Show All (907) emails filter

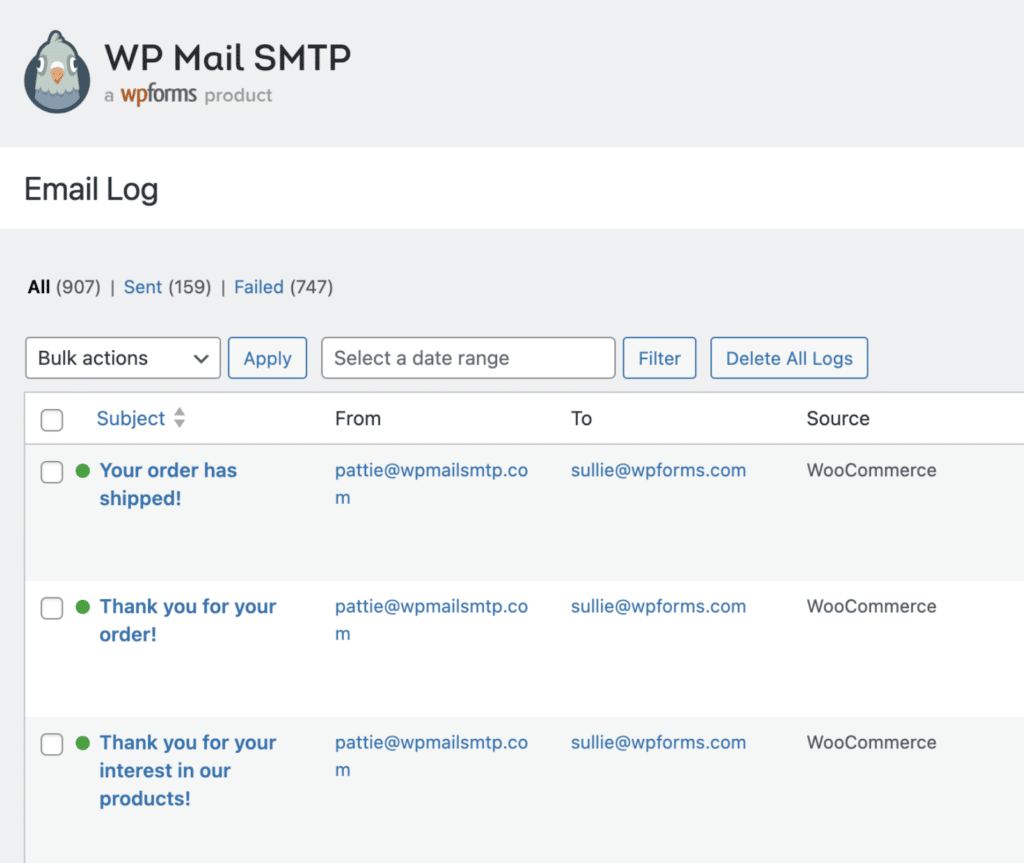tap(64, 287)
